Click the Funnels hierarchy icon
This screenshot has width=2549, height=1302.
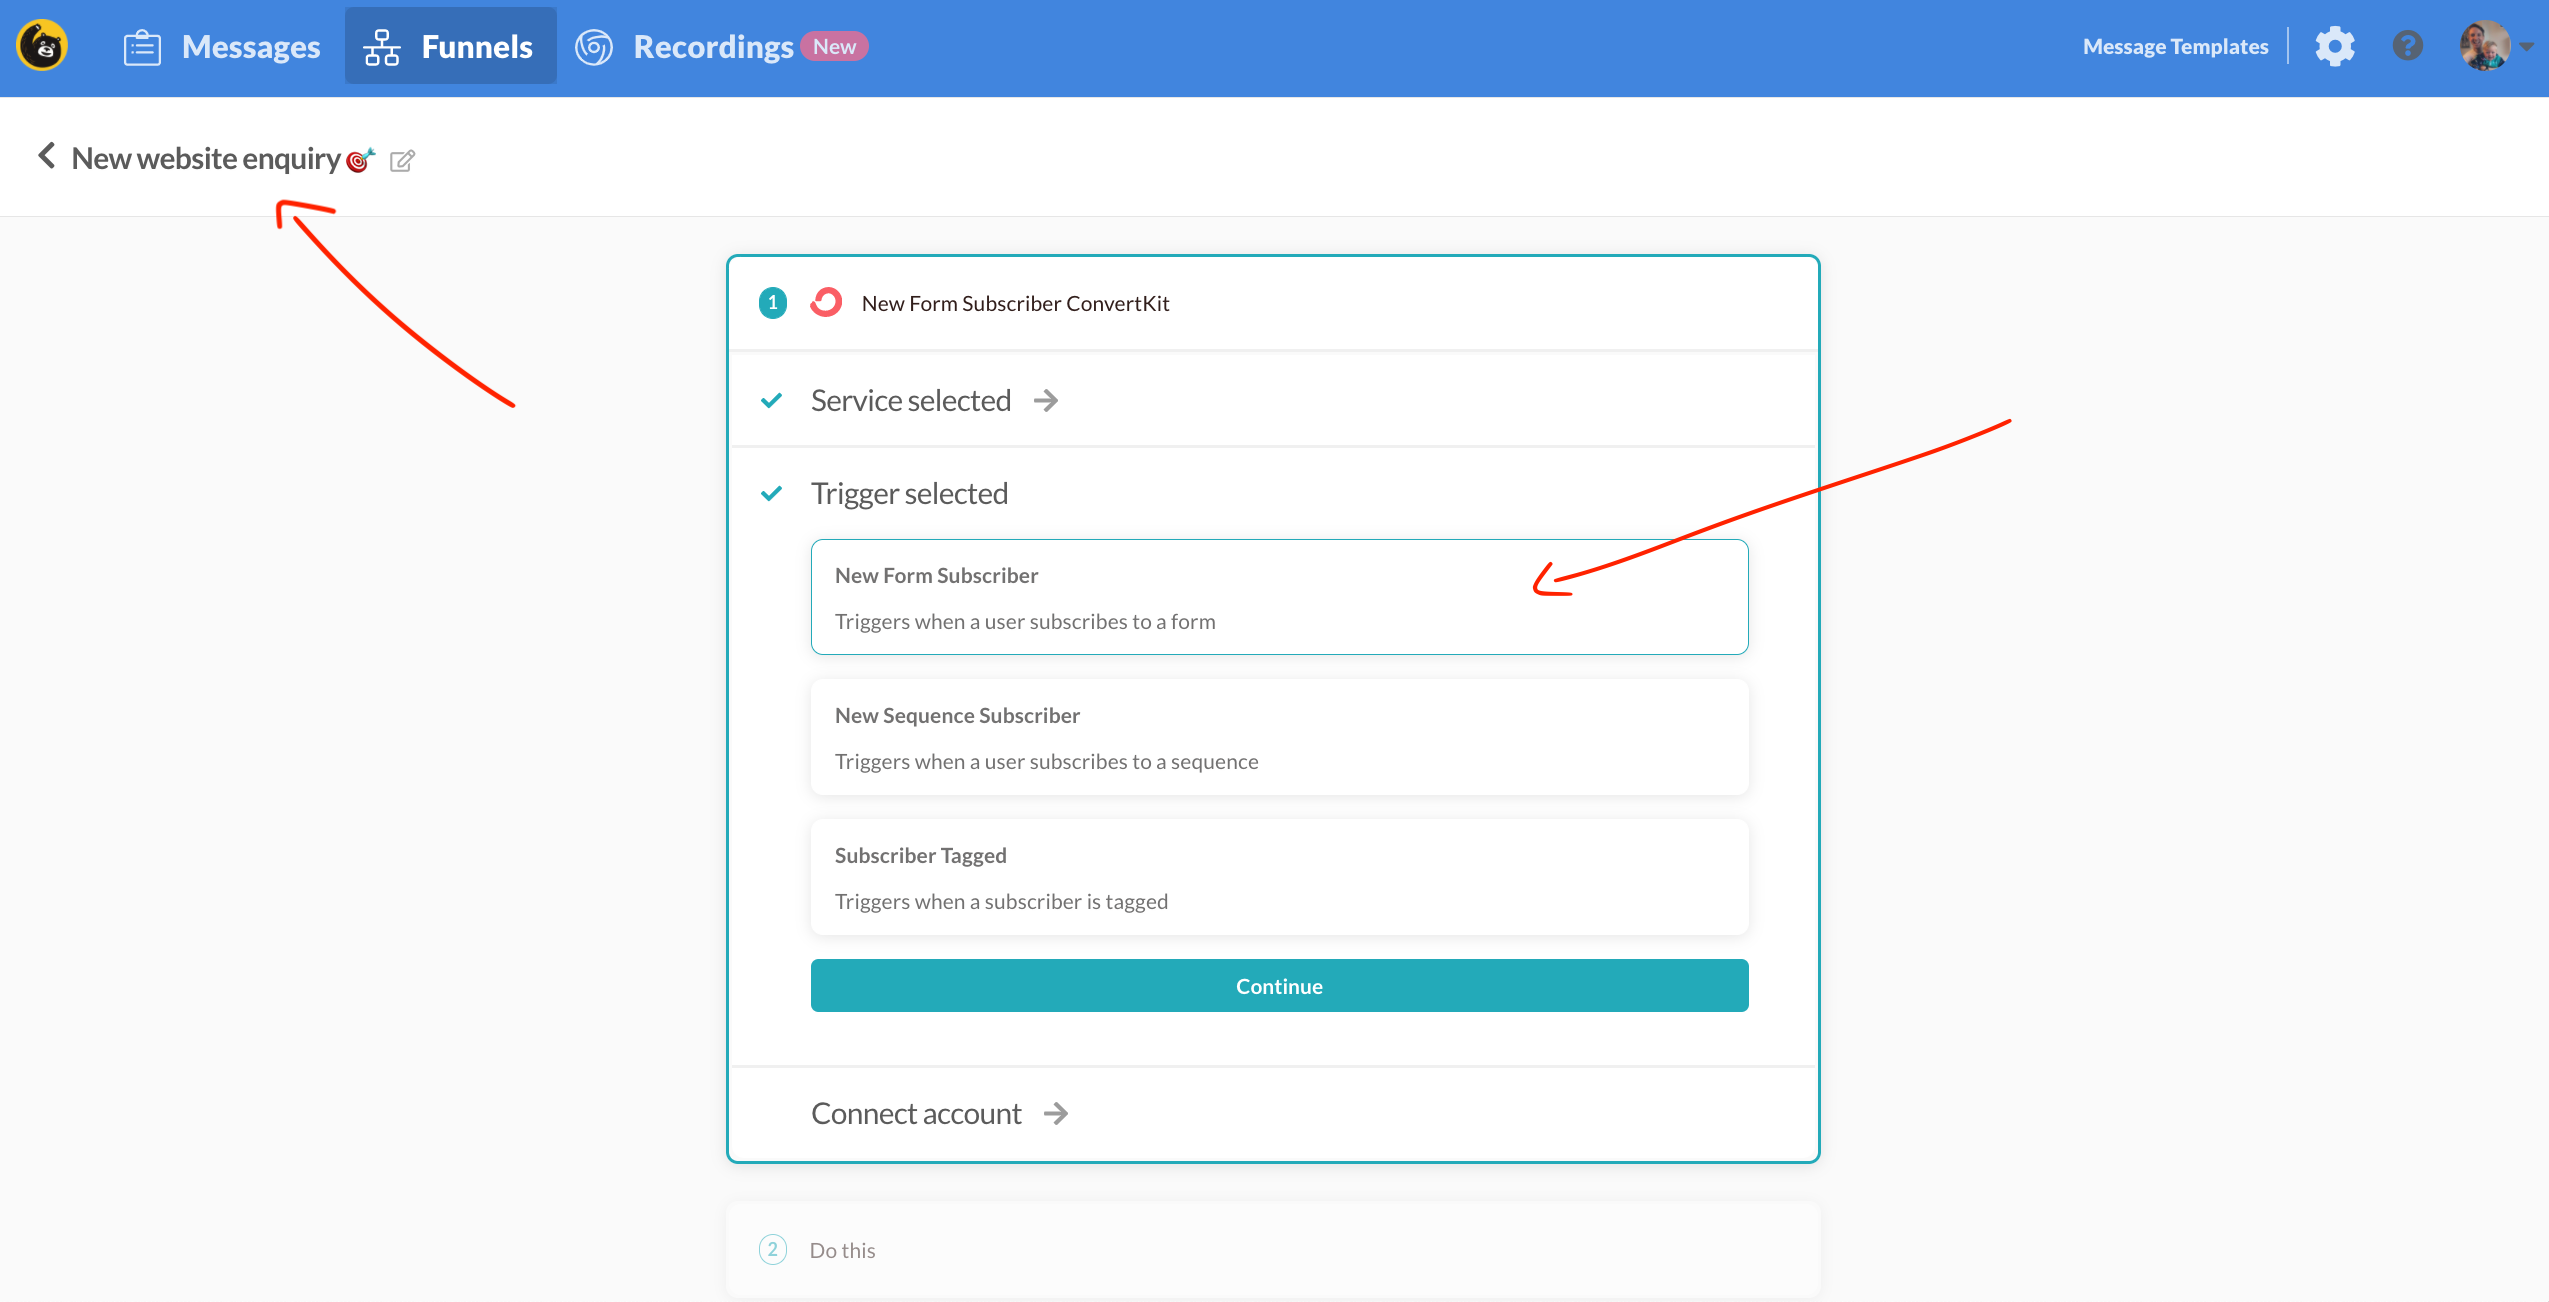tap(382, 47)
